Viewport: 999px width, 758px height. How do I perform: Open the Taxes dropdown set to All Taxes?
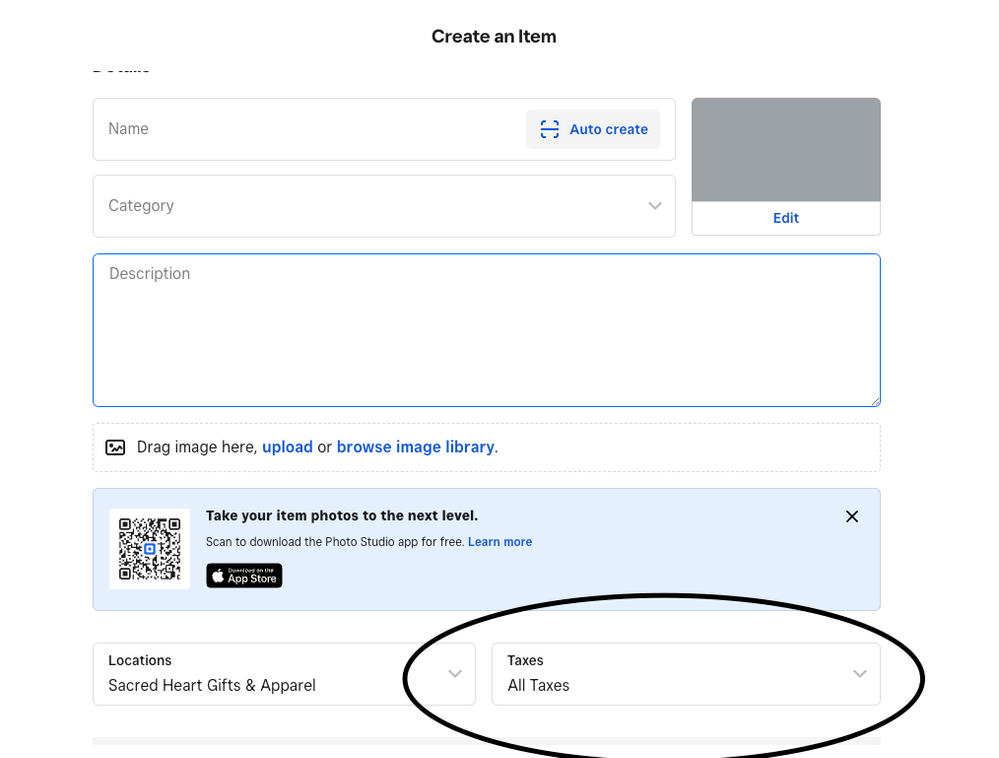pos(670,674)
